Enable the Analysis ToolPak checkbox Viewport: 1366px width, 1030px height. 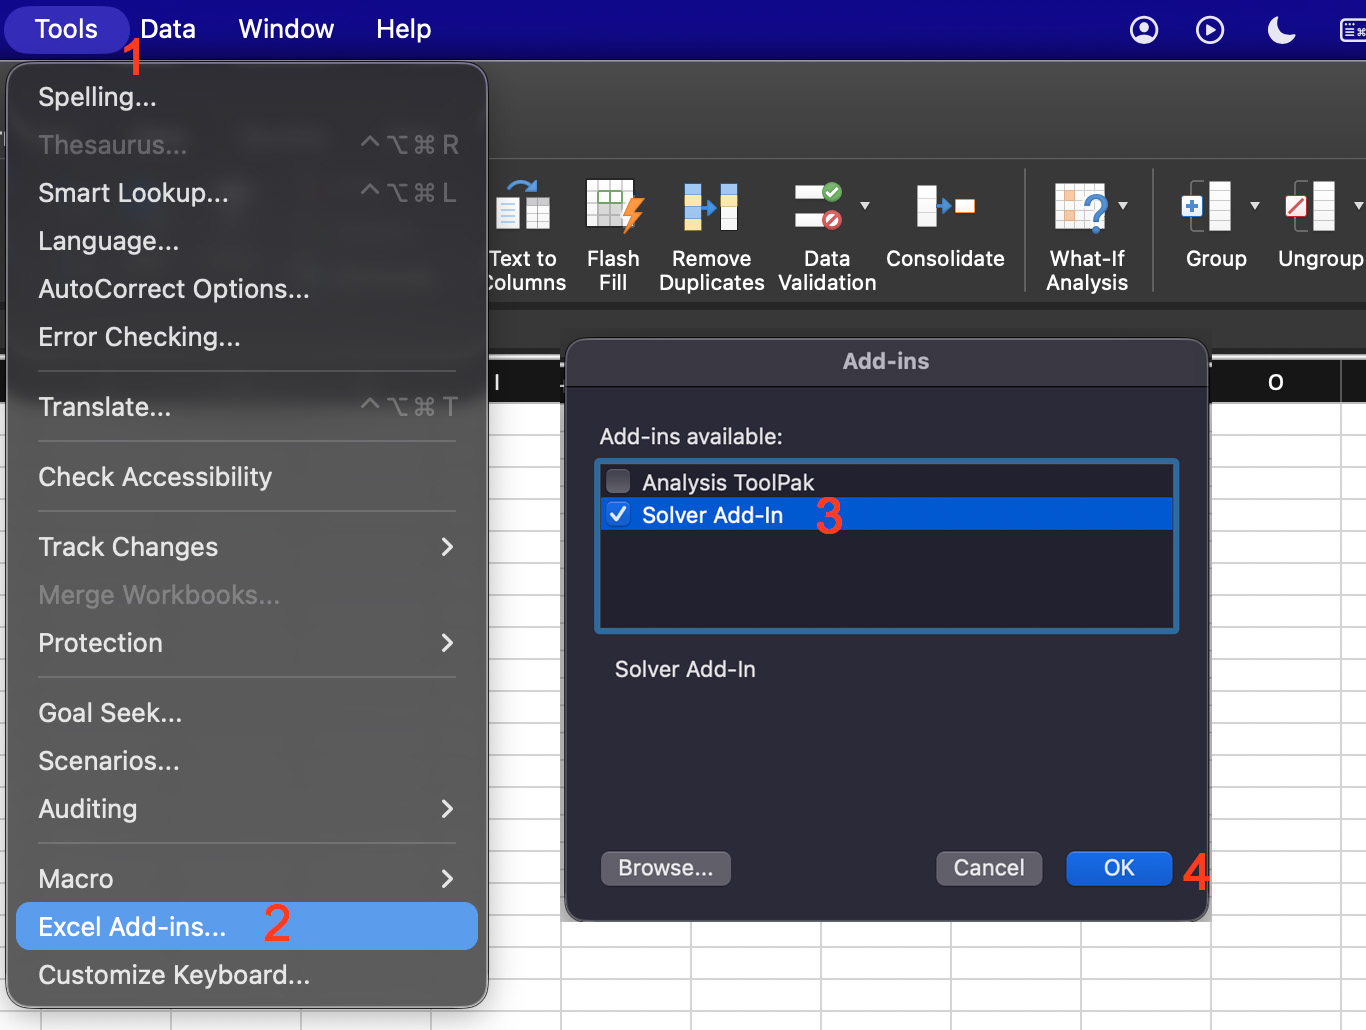[618, 481]
